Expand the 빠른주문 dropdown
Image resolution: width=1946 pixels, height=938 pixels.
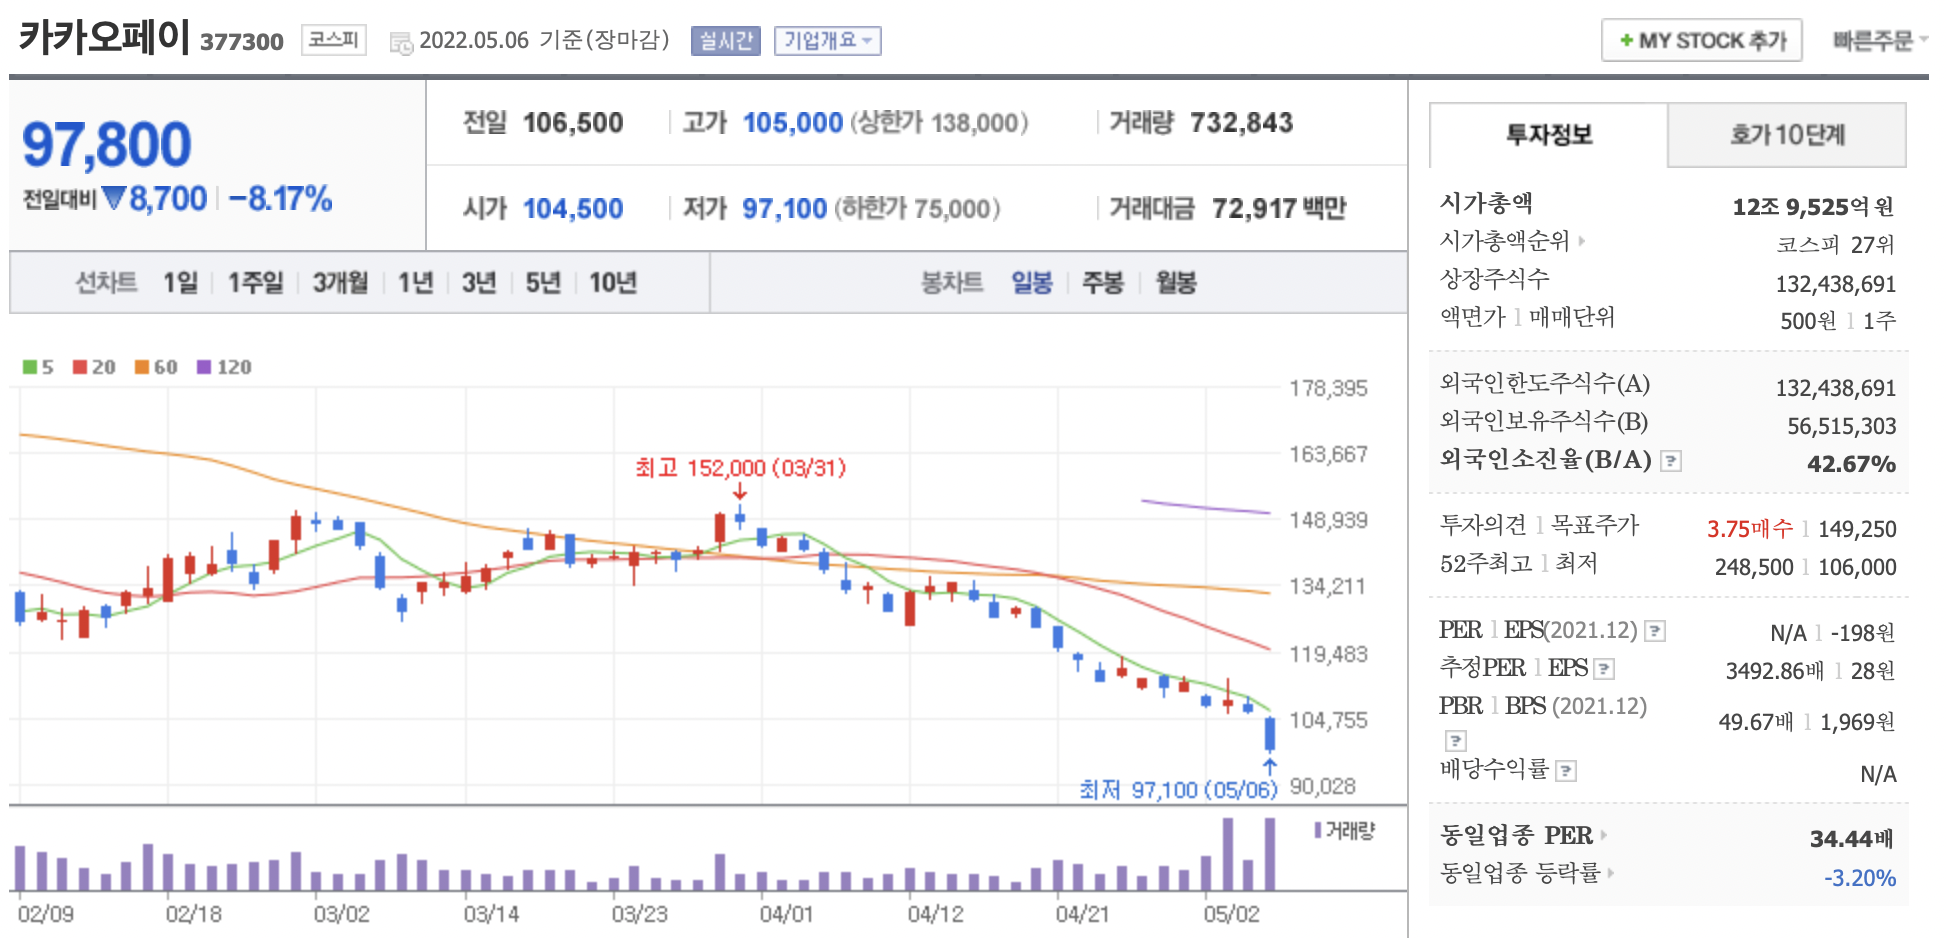pos(1880,41)
